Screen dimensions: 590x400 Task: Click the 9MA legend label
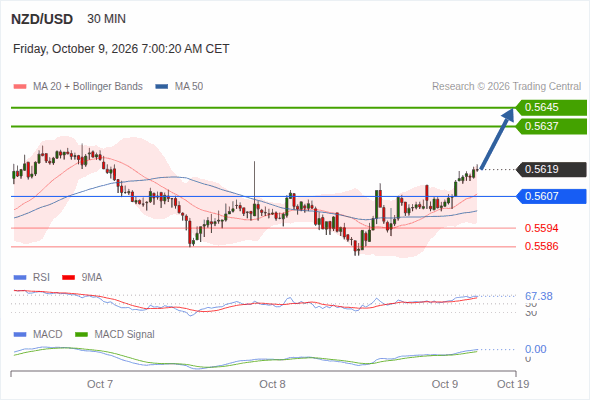click(x=91, y=278)
